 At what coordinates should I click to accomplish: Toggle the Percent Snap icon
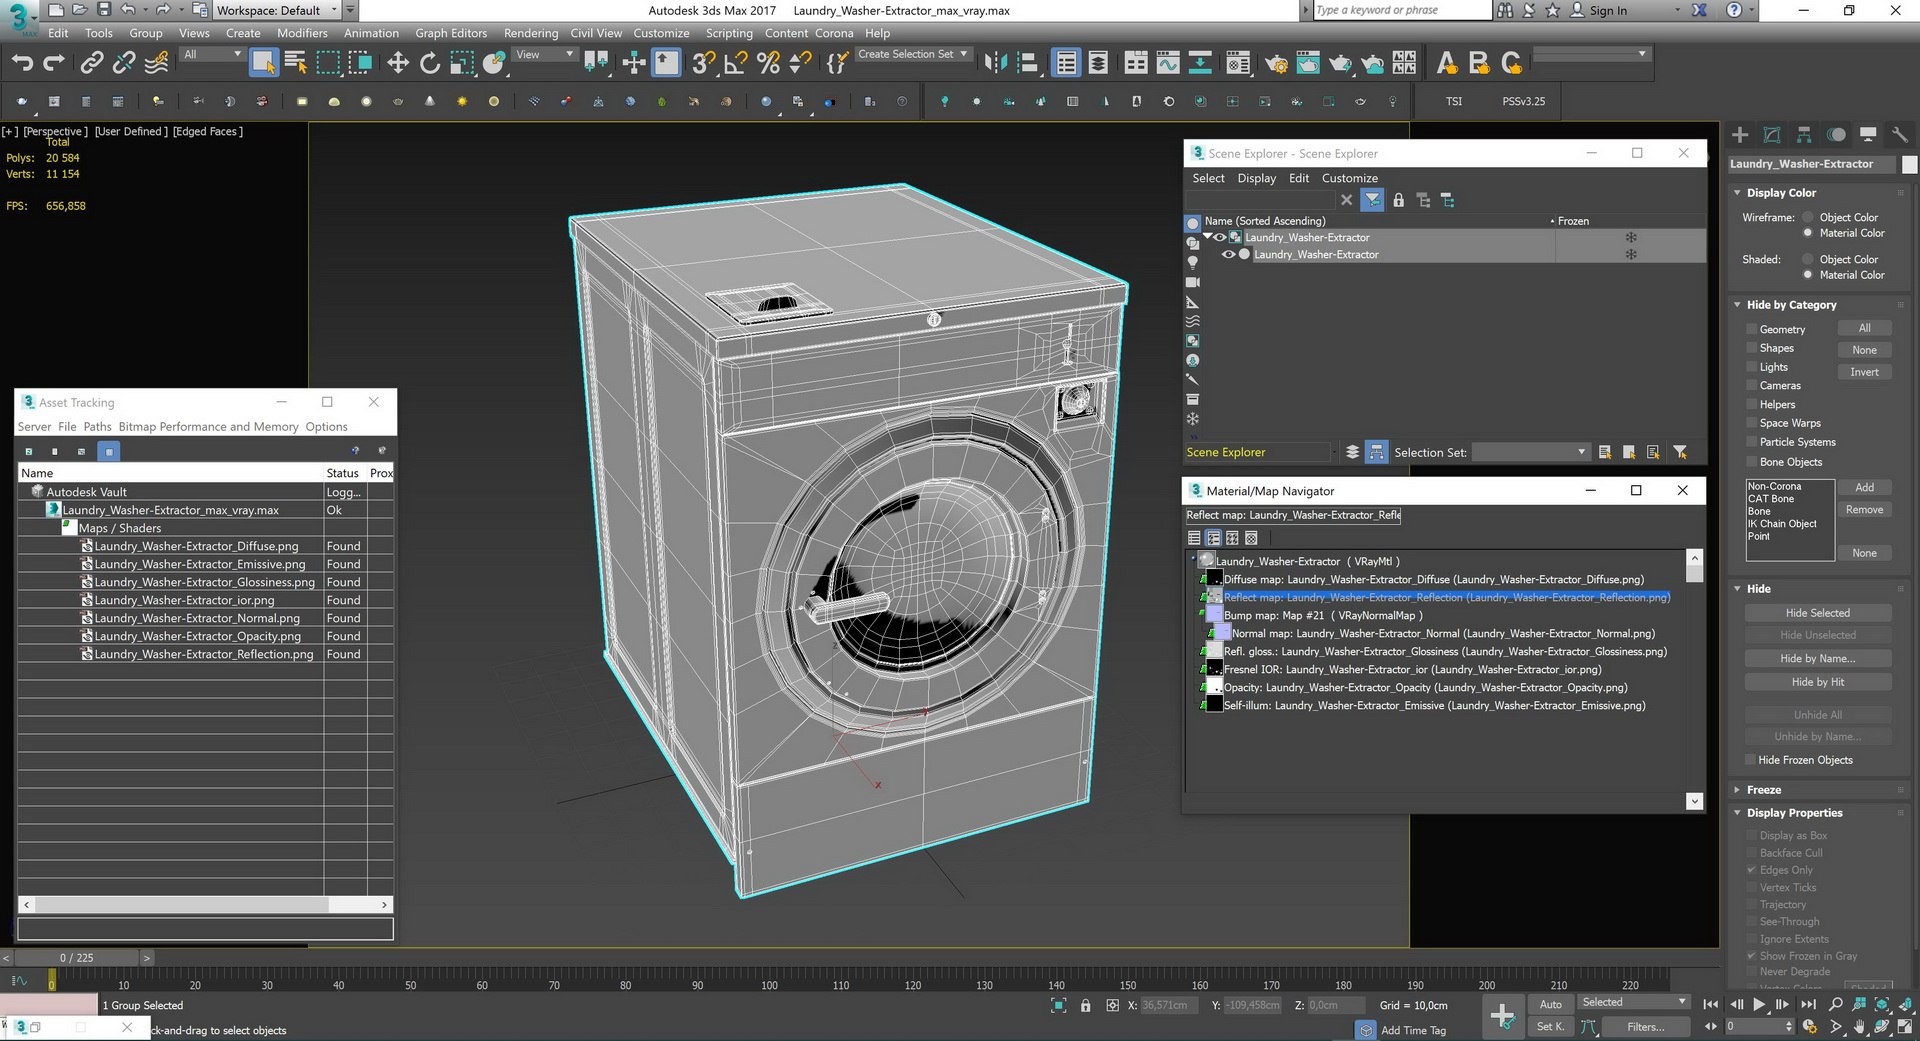(768, 63)
